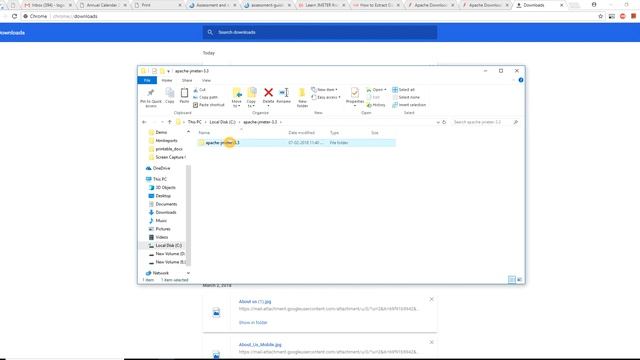Select Desktop in navigation pane
The height and width of the screenshot is (360, 640).
pyautogui.click(x=160, y=196)
